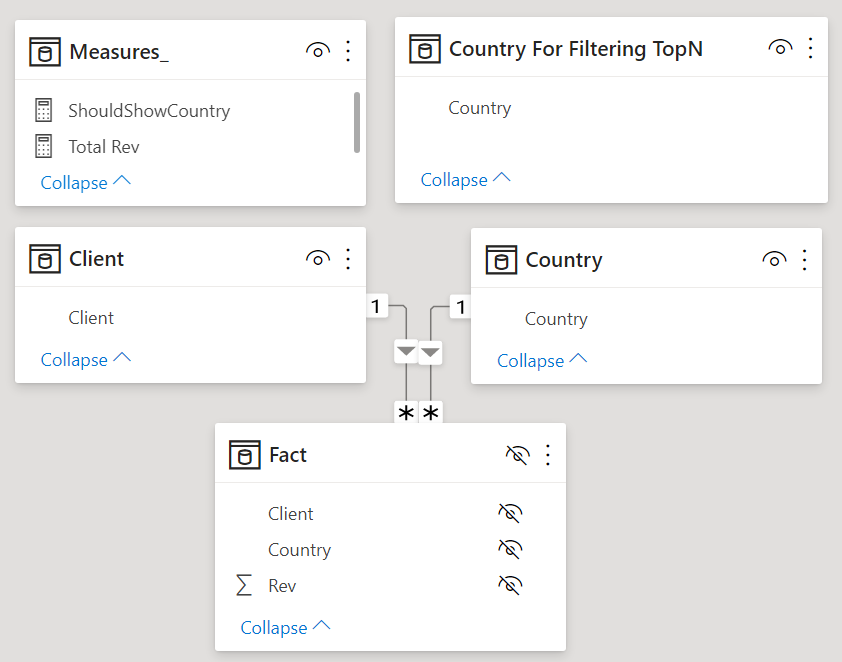Select the Country-to-Fact relationship filter arrow
Image resolution: width=842 pixels, height=662 pixels.
tap(430, 353)
